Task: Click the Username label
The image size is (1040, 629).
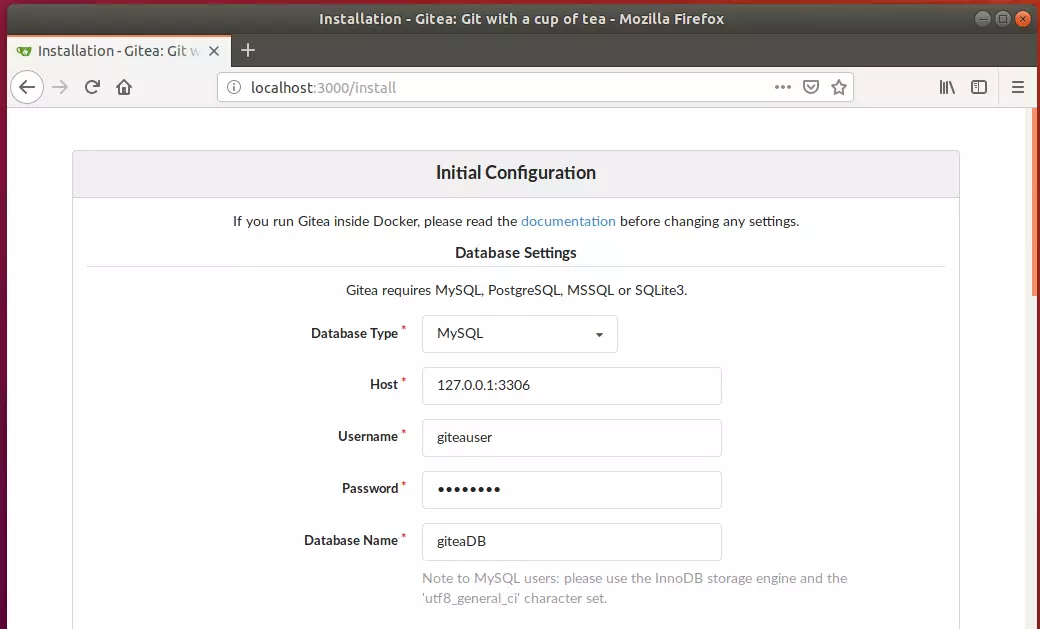Action: (367, 436)
